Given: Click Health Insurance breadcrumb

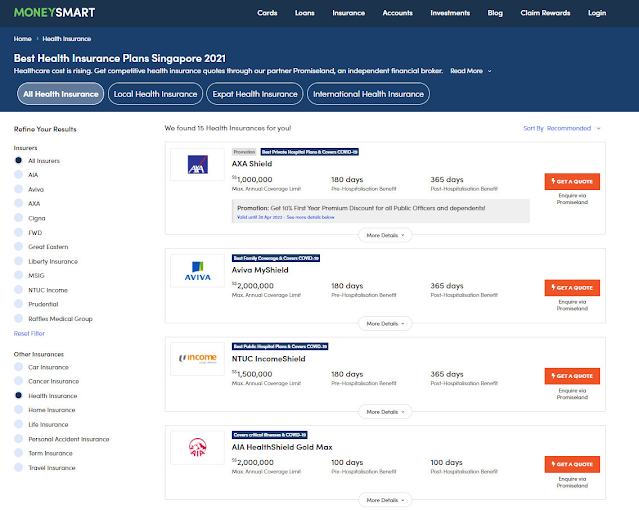Looking at the screenshot, I should [67, 39].
